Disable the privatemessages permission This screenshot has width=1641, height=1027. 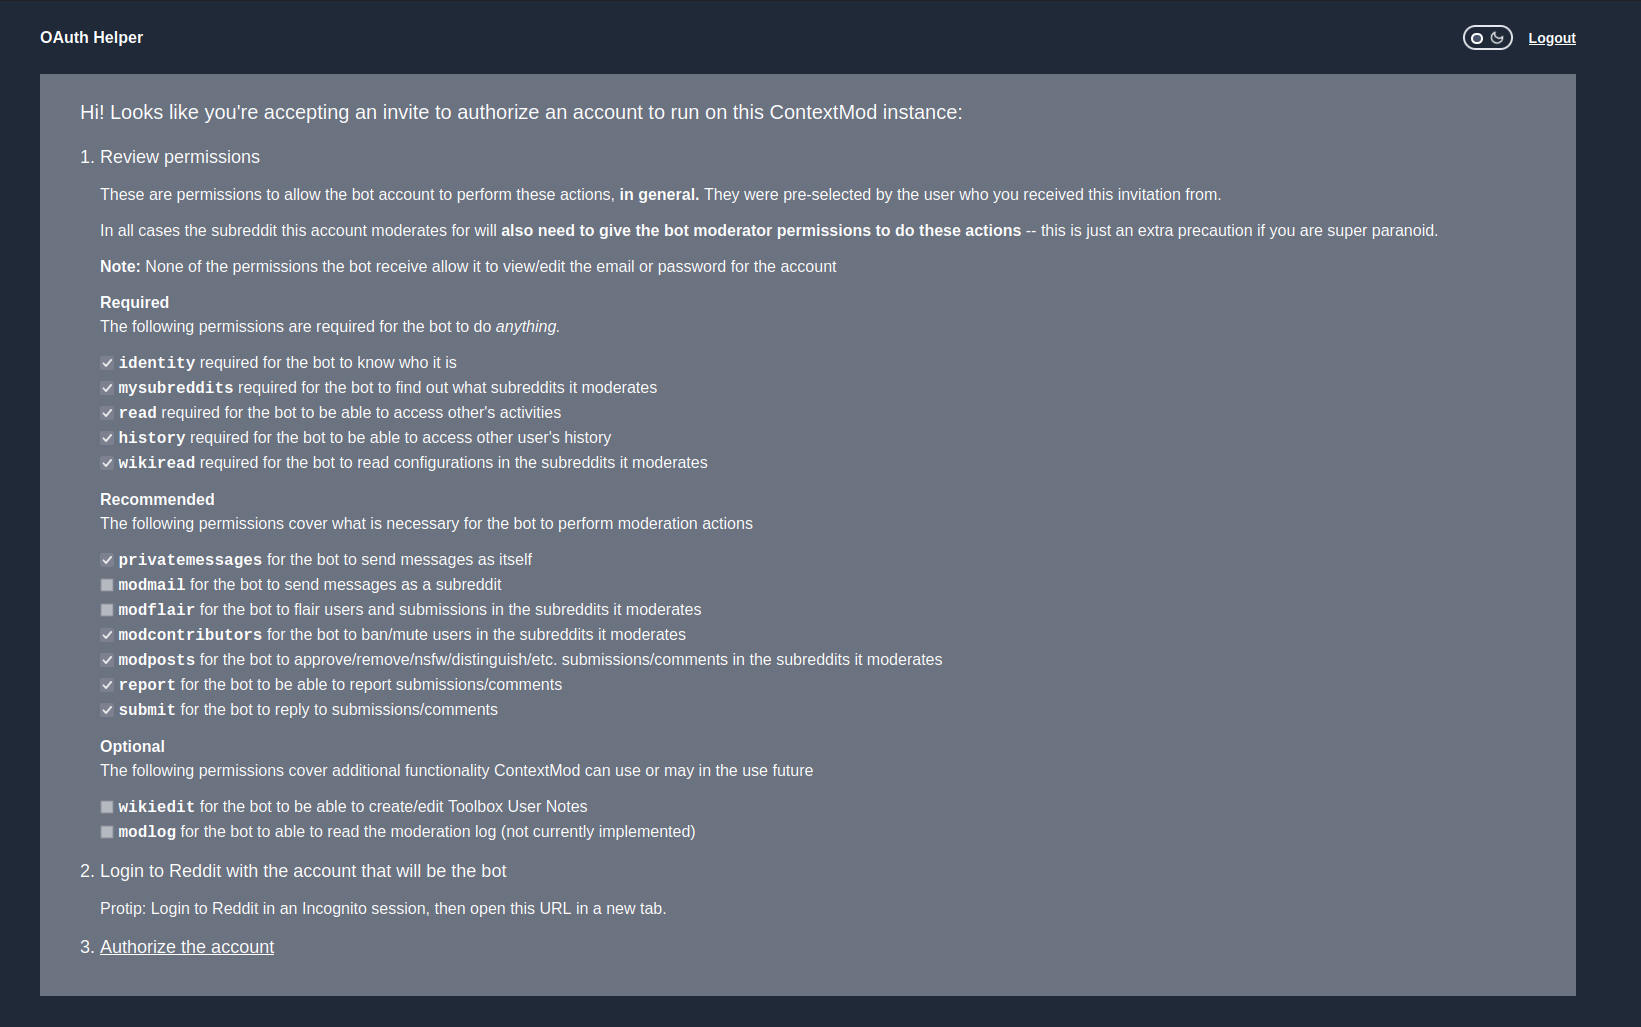pyautogui.click(x=107, y=560)
